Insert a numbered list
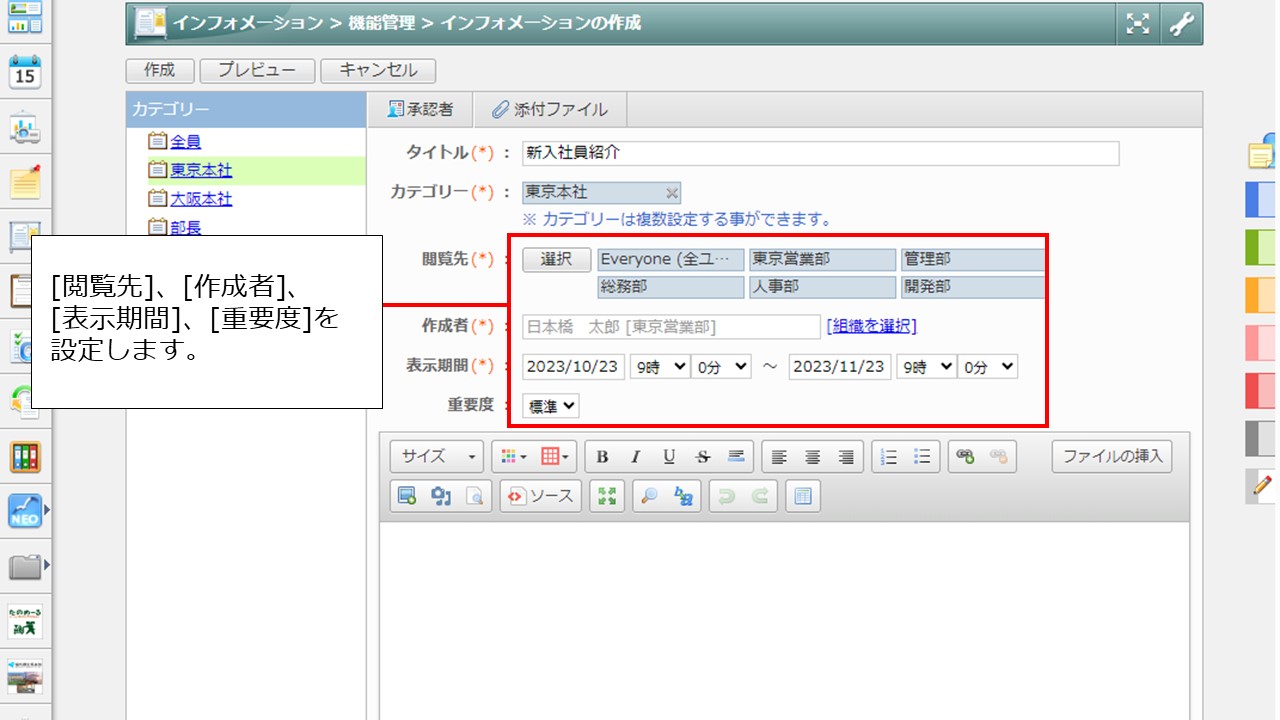1280x720 pixels. 889,457
